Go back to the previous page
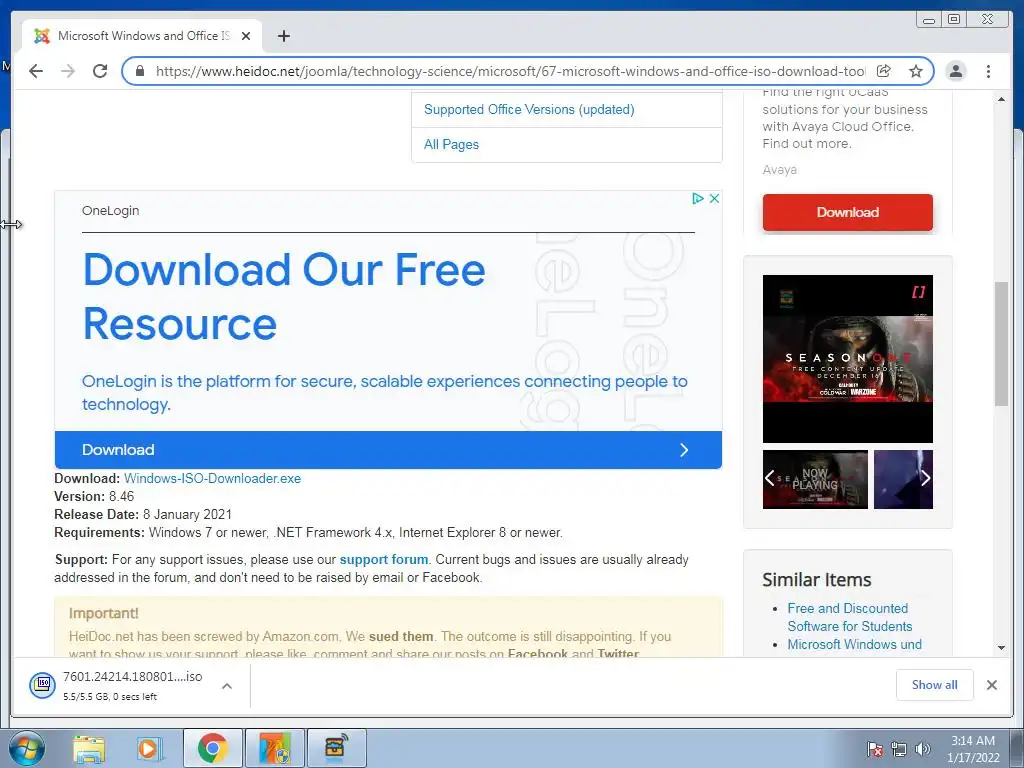 tap(36, 71)
